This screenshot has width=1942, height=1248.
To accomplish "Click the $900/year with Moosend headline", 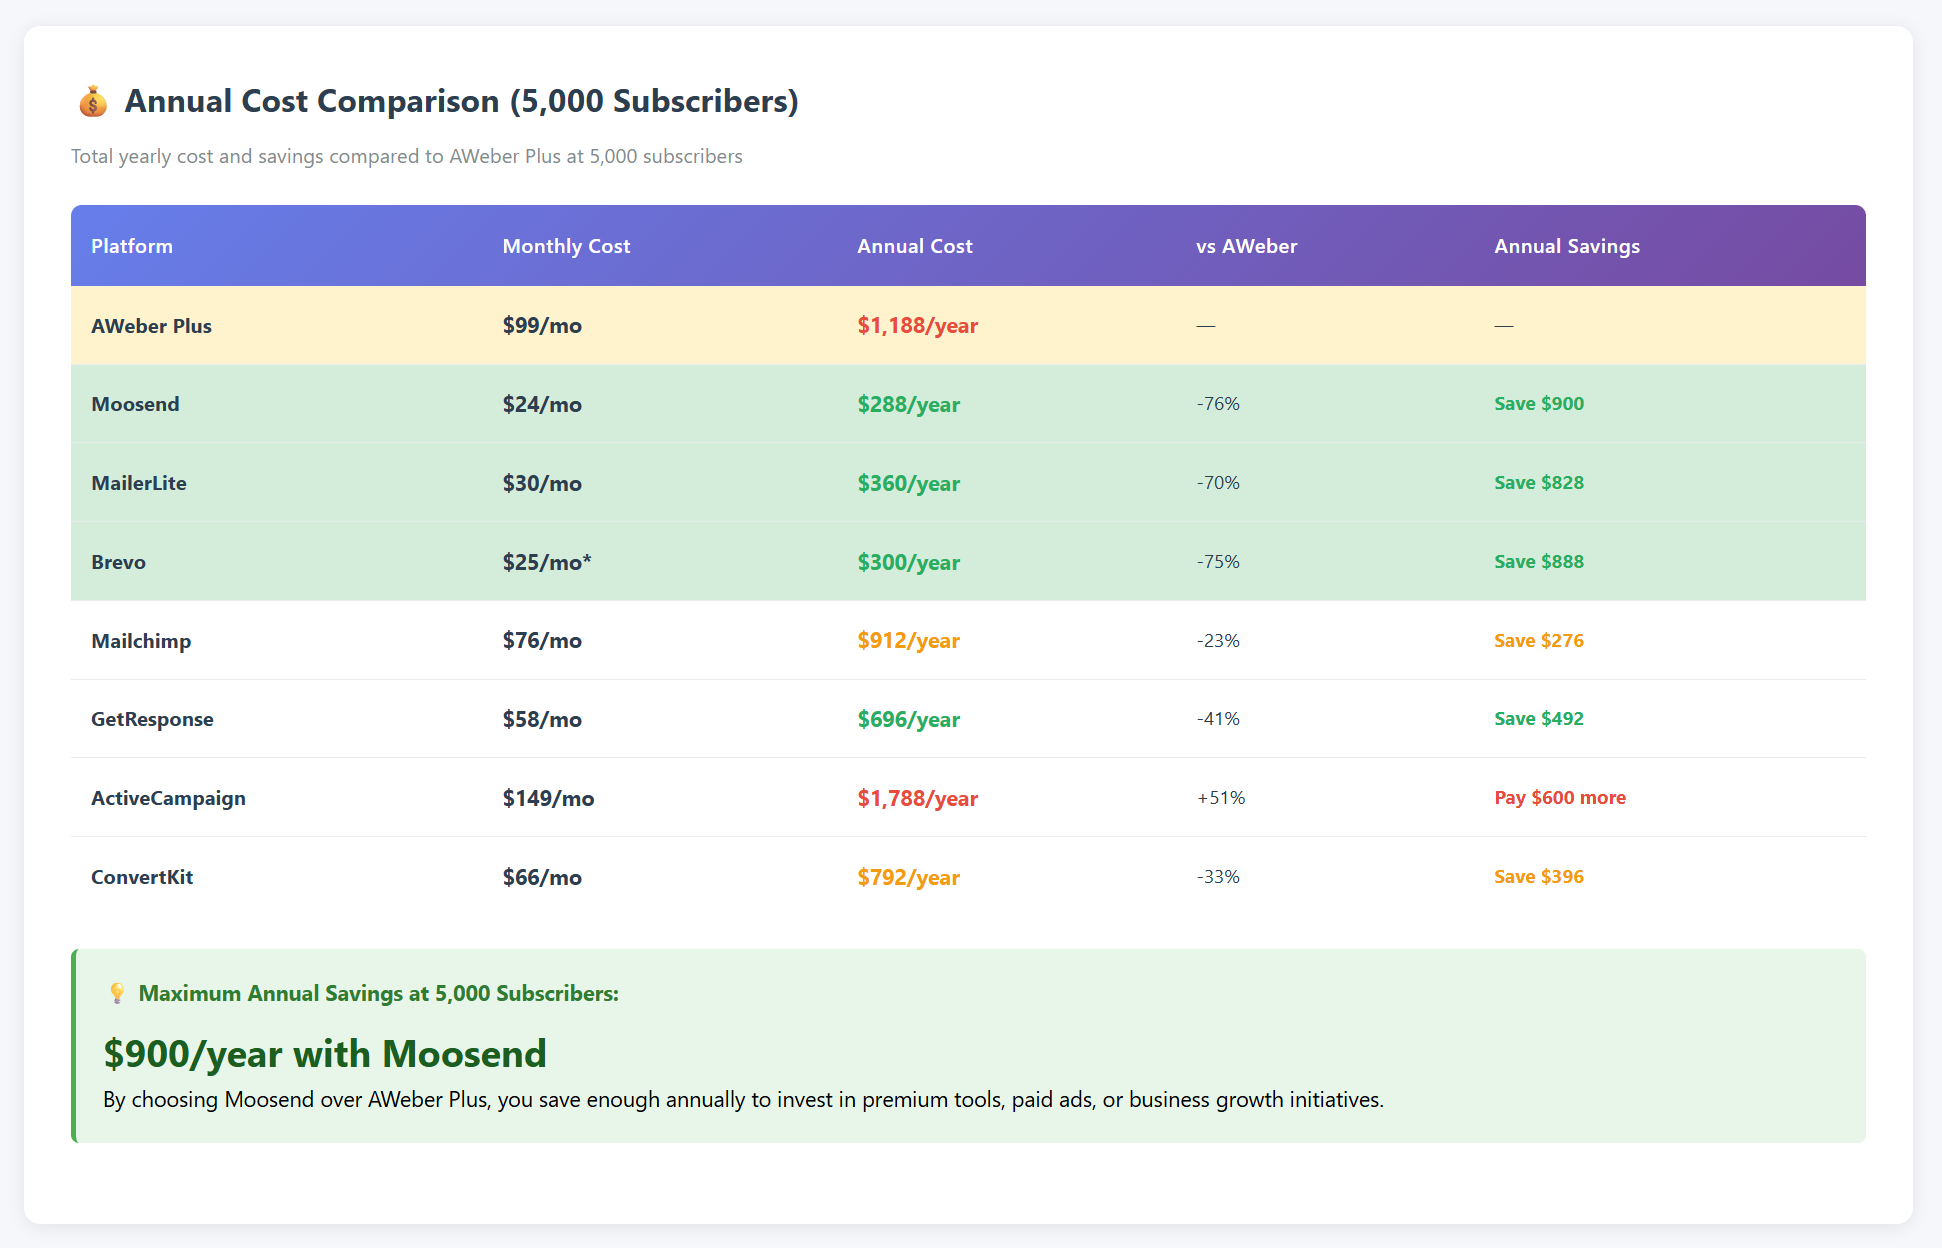I will click(325, 1054).
